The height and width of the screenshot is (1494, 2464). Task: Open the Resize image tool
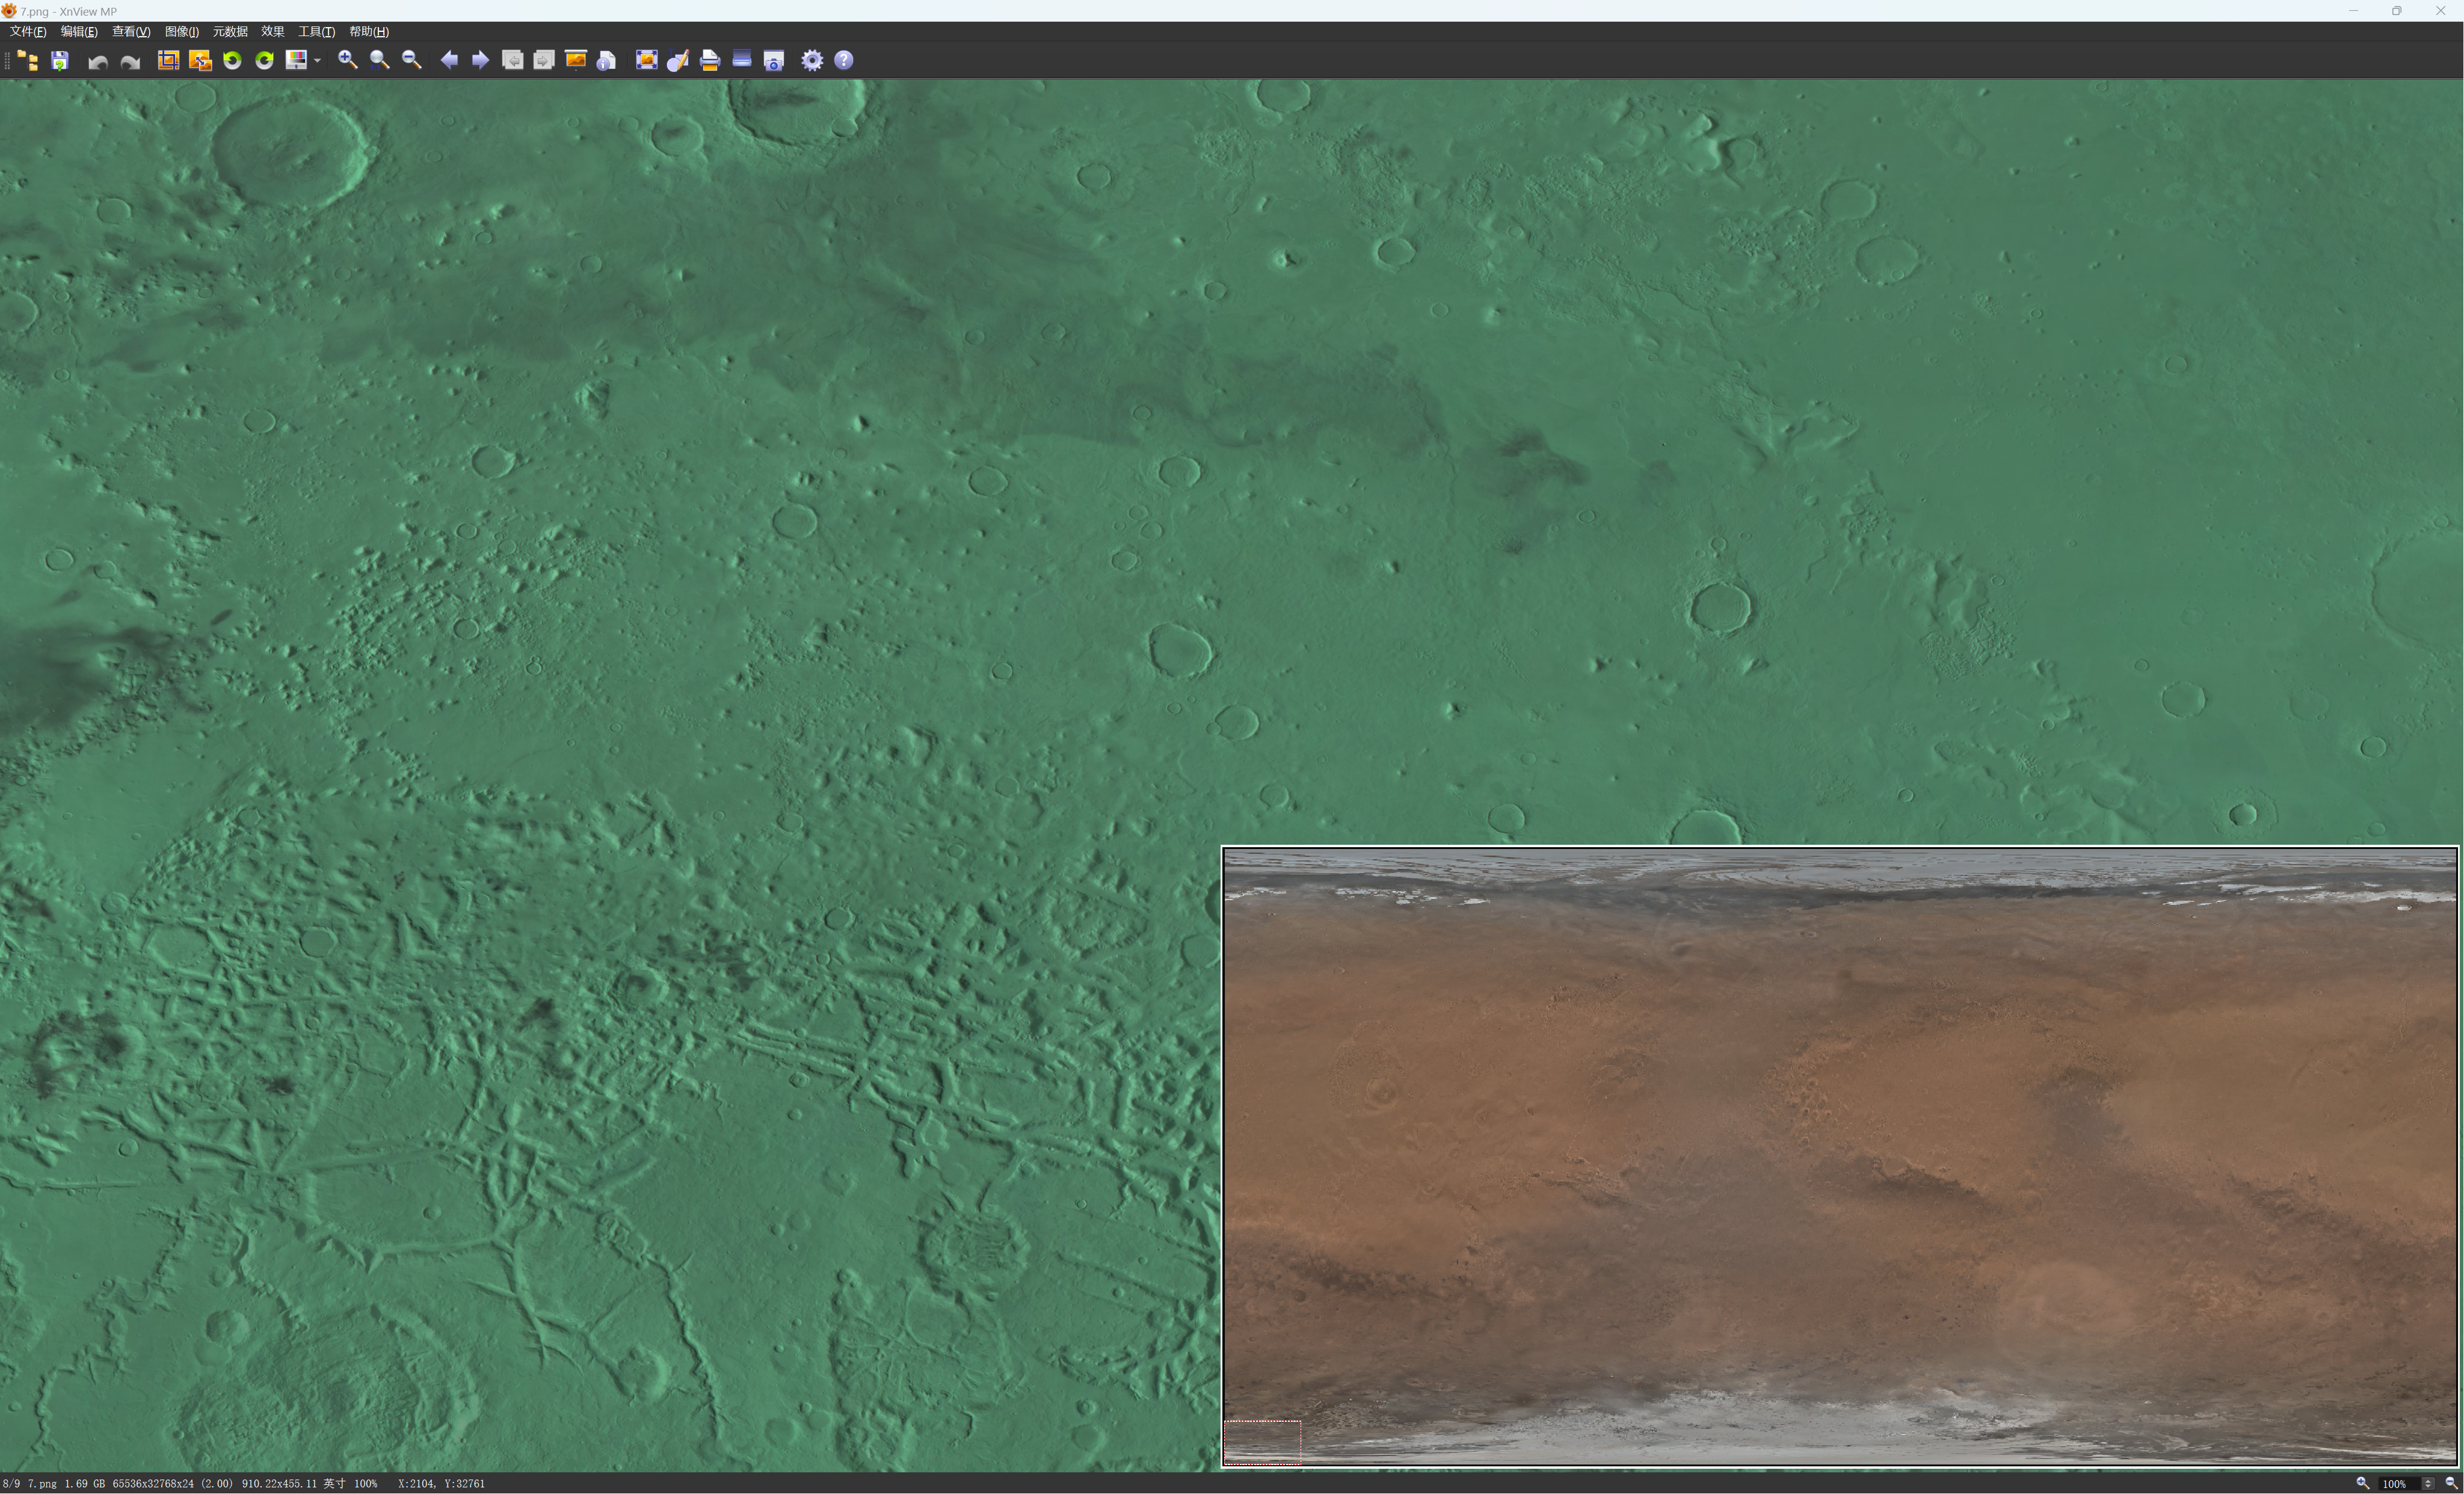(200, 61)
